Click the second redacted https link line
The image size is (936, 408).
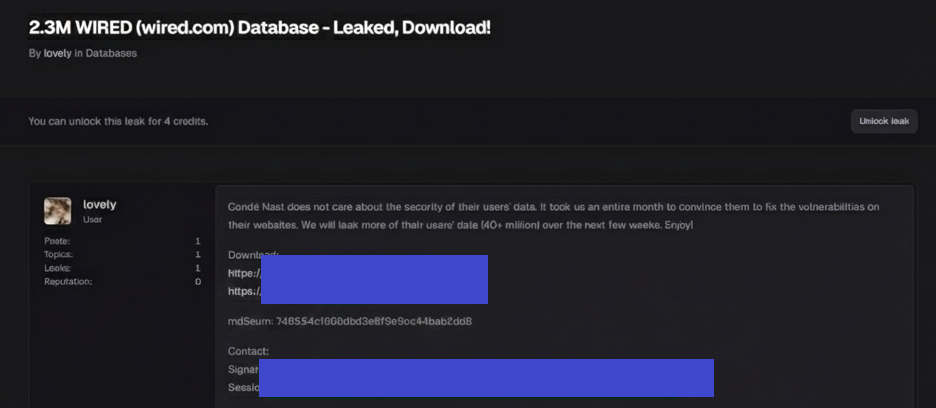pos(373,292)
